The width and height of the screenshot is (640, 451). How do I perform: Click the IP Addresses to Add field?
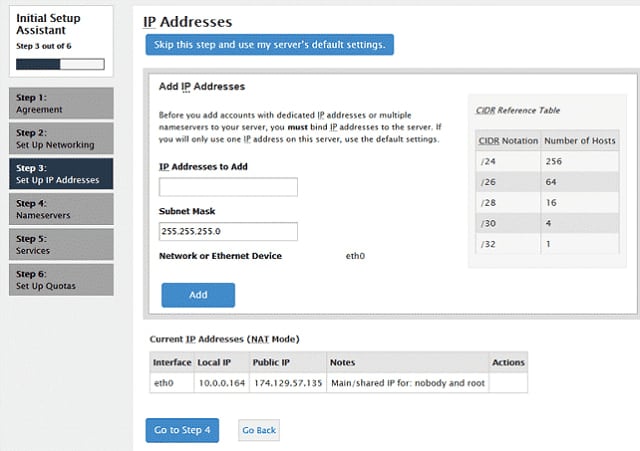(228, 187)
